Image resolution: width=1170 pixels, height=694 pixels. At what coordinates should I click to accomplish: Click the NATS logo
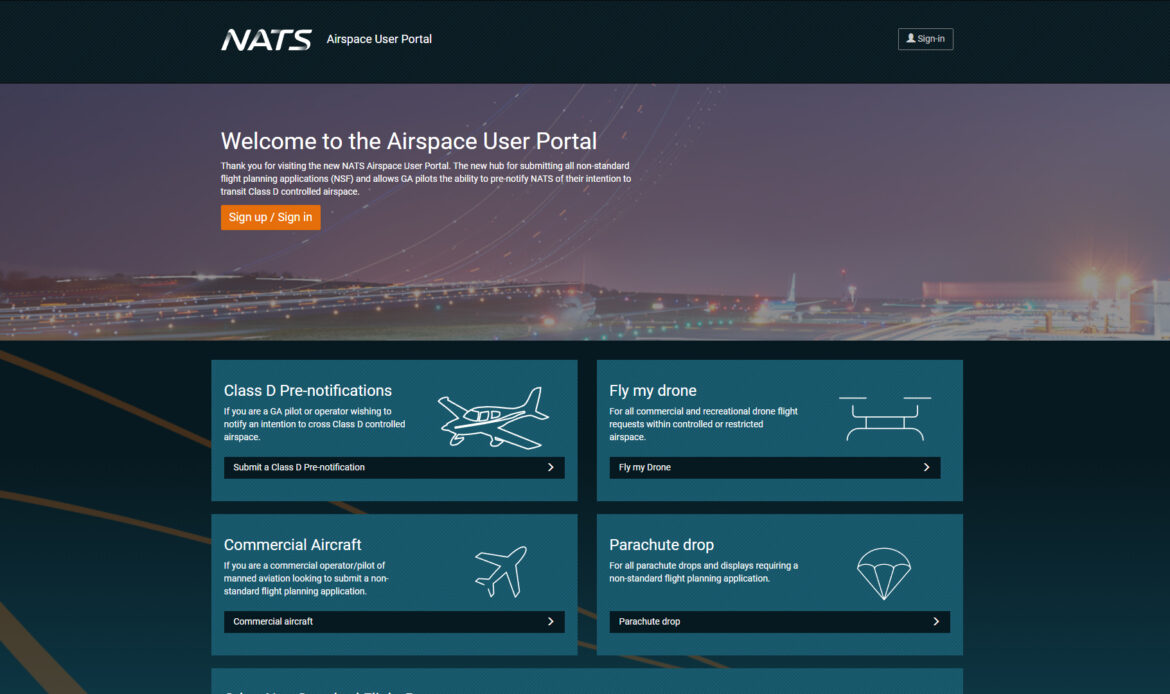point(266,40)
